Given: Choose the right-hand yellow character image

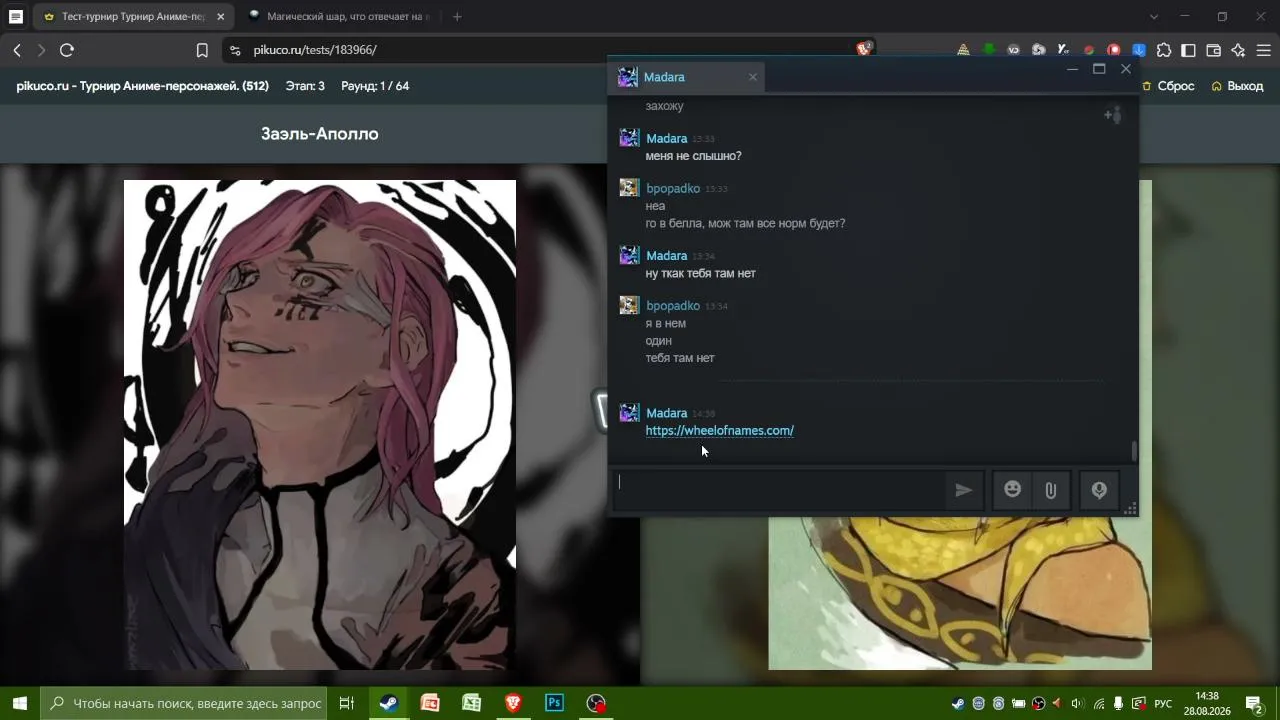Looking at the screenshot, I should 960,594.
